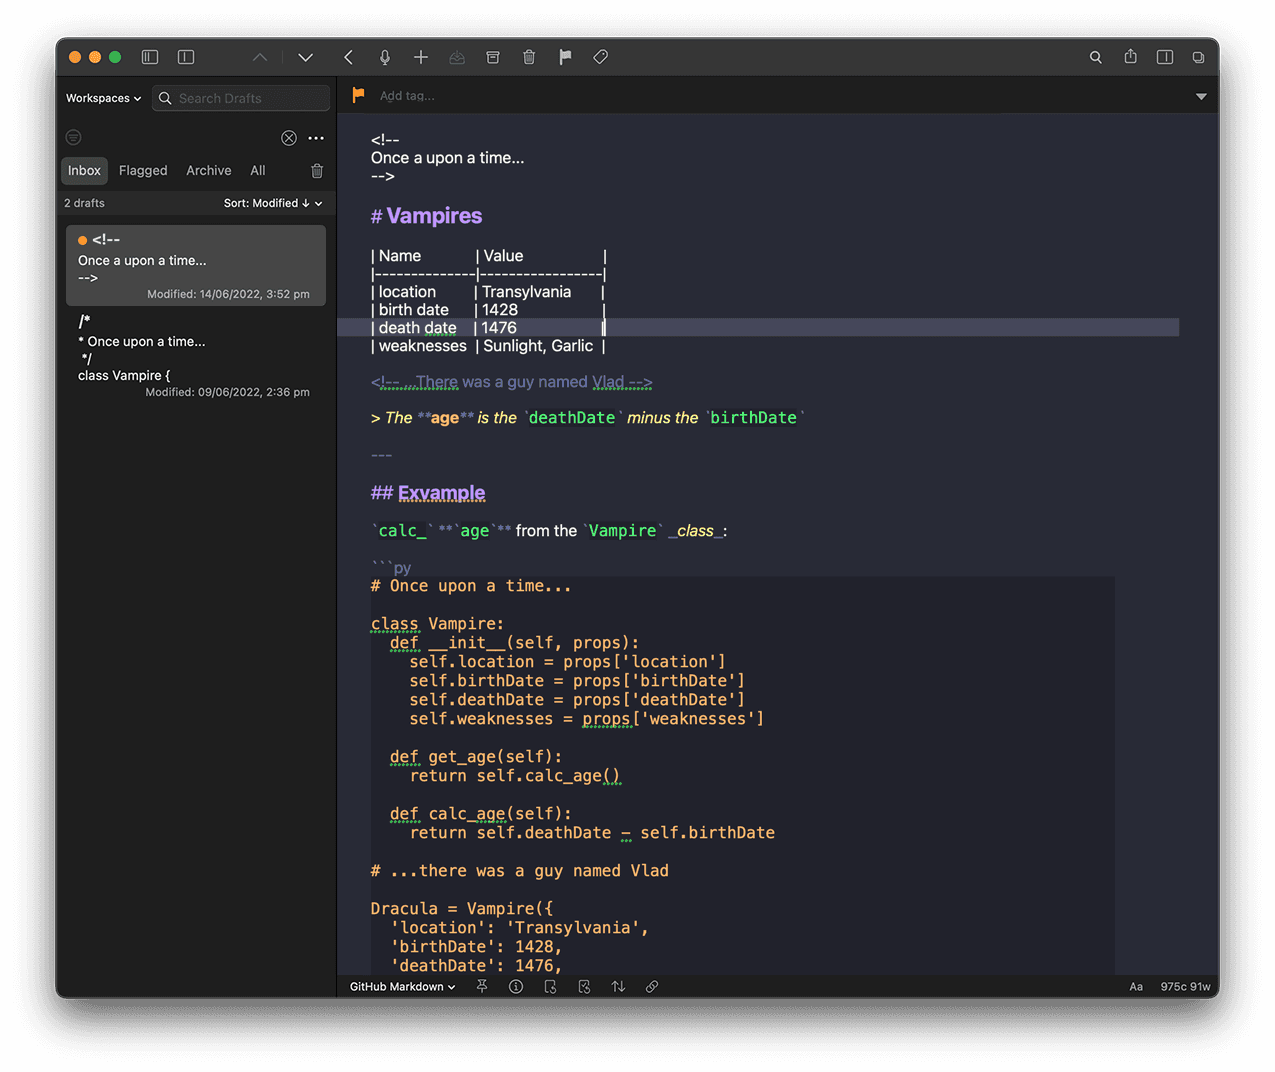Open font settings via the Aa button
1275x1072 pixels.
click(1136, 986)
